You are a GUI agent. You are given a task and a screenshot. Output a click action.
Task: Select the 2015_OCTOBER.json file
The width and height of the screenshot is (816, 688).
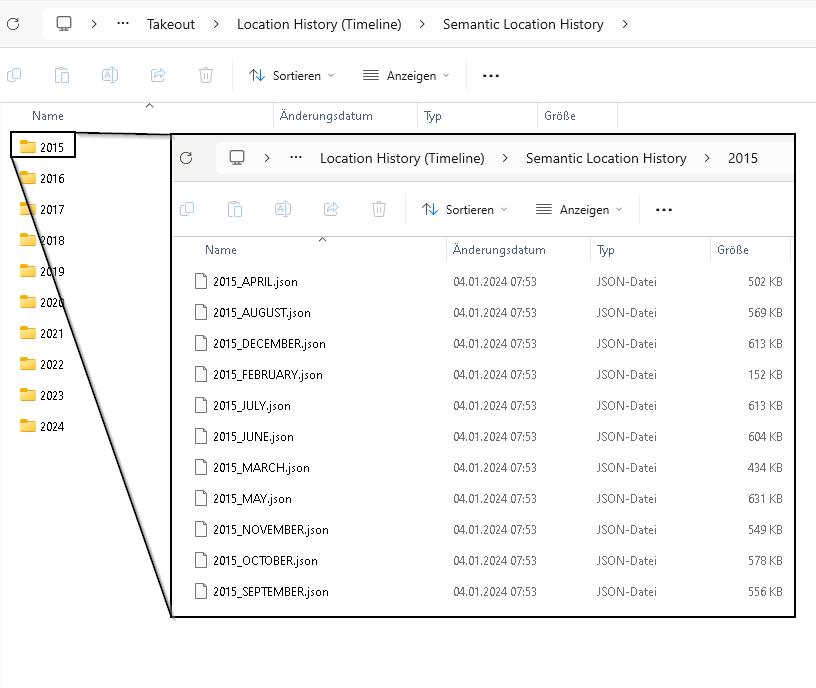point(265,561)
